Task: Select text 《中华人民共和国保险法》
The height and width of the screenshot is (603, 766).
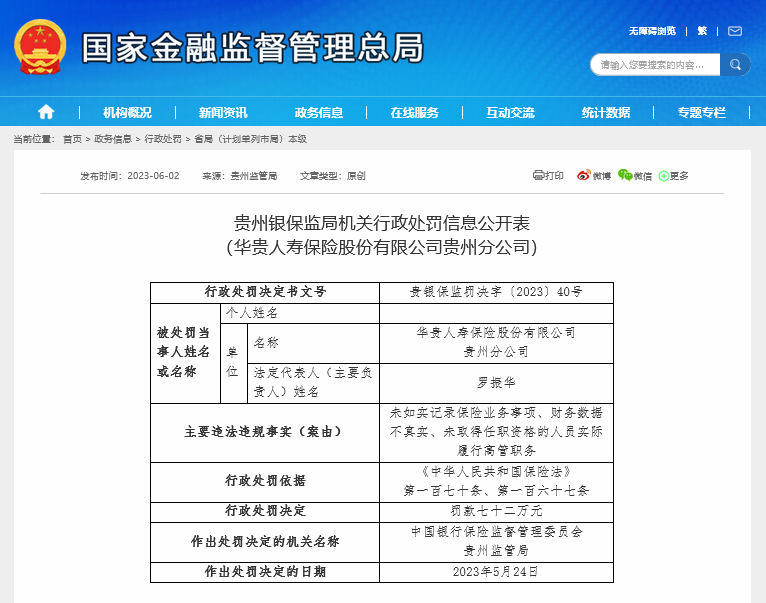Action: tap(496, 472)
